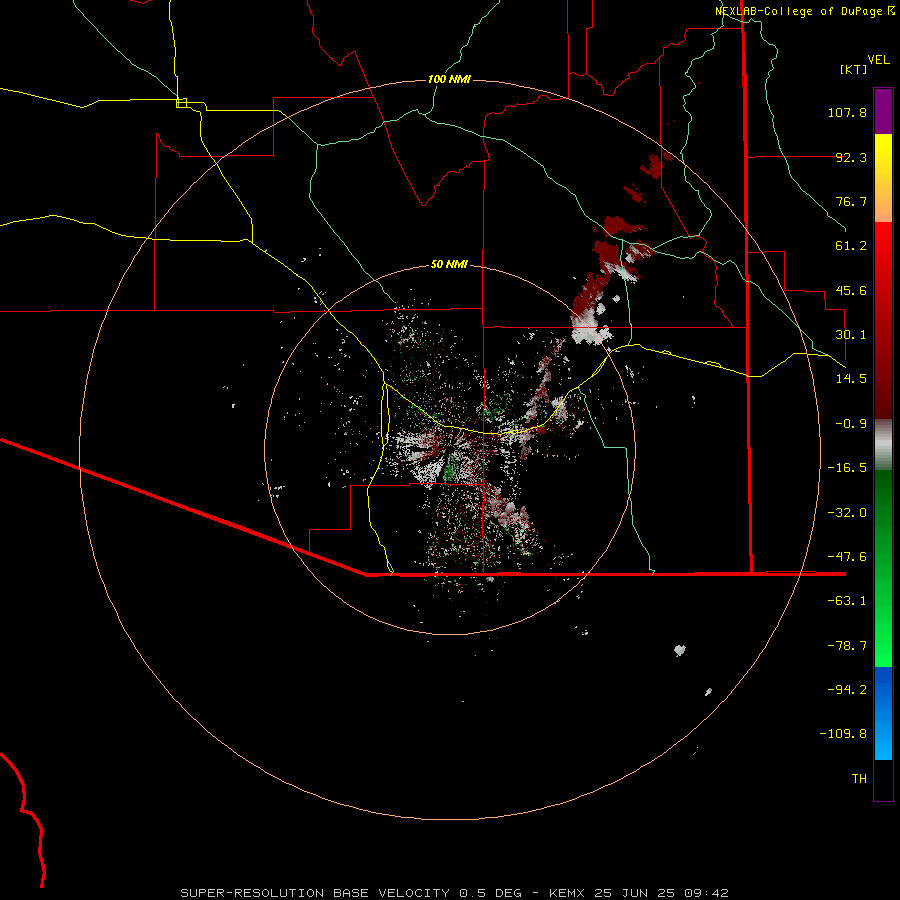
Task: Click the 76.7 velocity scale value
Action: tap(851, 201)
